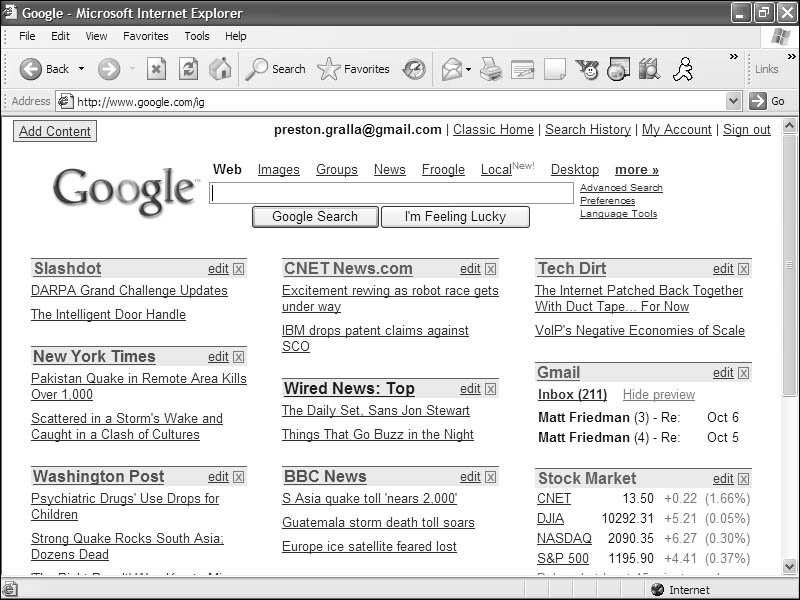Click the Discuss note toolbar icon
The height and width of the screenshot is (600, 800).
click(555, 69)
